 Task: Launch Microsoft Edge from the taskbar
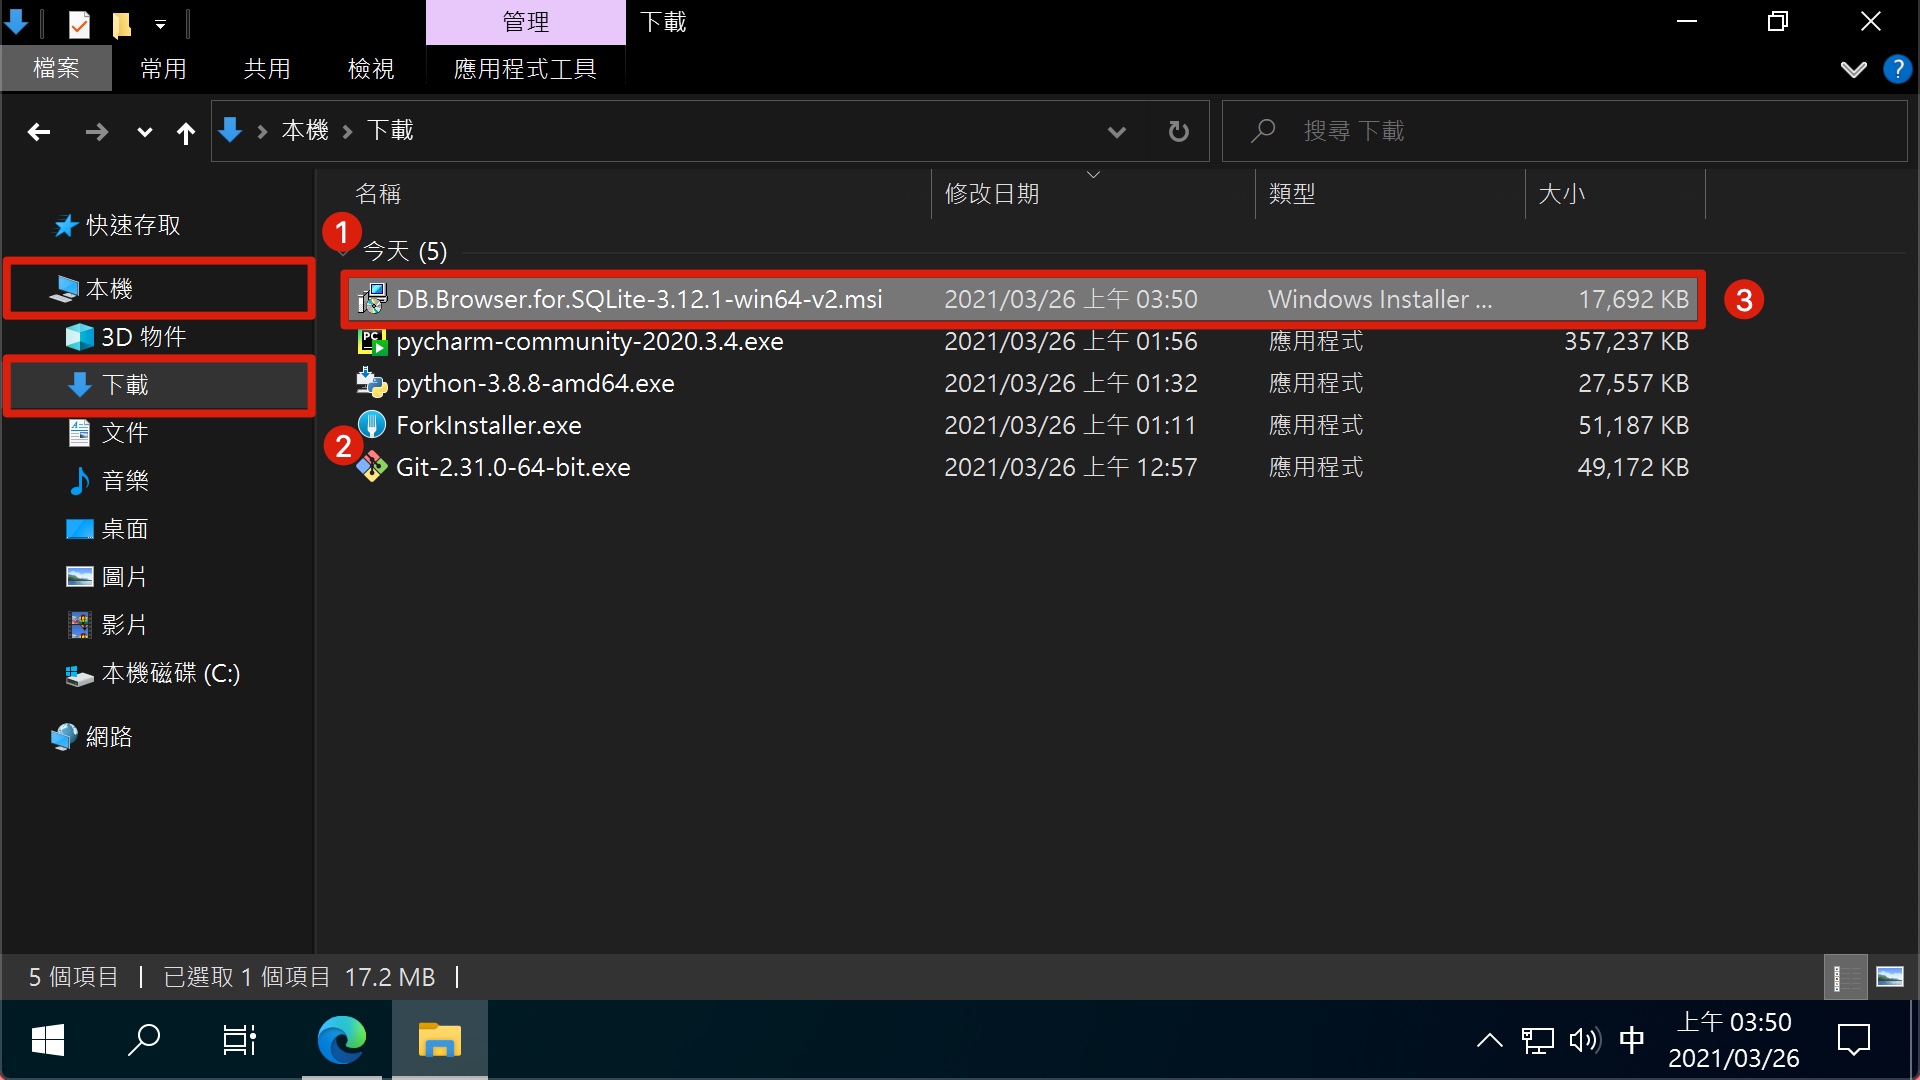coord(342,1040)
